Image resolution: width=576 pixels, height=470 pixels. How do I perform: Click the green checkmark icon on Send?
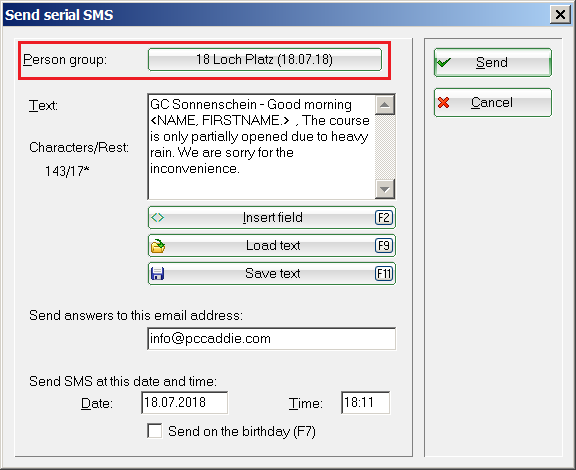click(x=444, y=62)
